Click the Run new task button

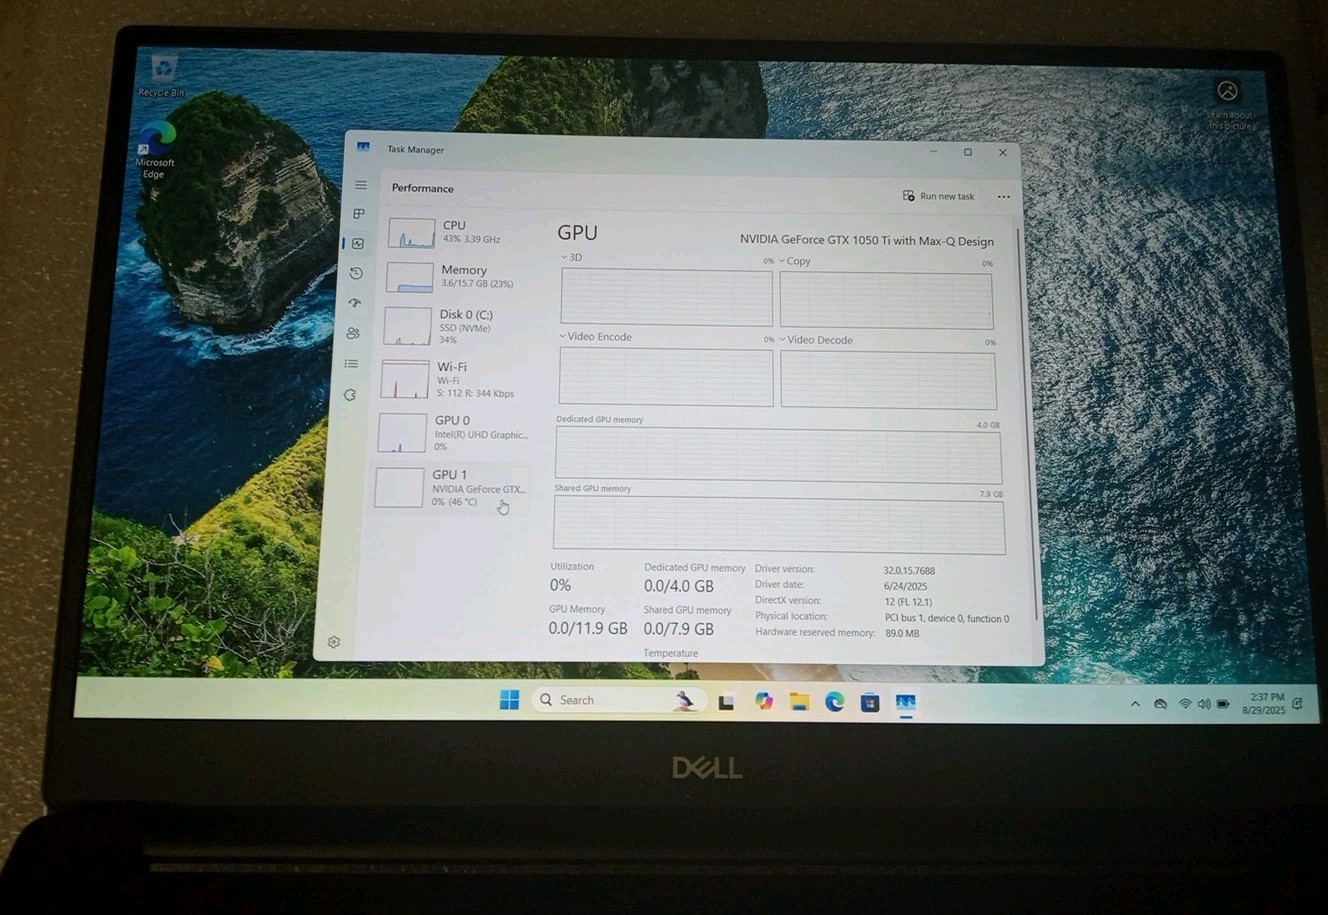(x=938, y=196)
